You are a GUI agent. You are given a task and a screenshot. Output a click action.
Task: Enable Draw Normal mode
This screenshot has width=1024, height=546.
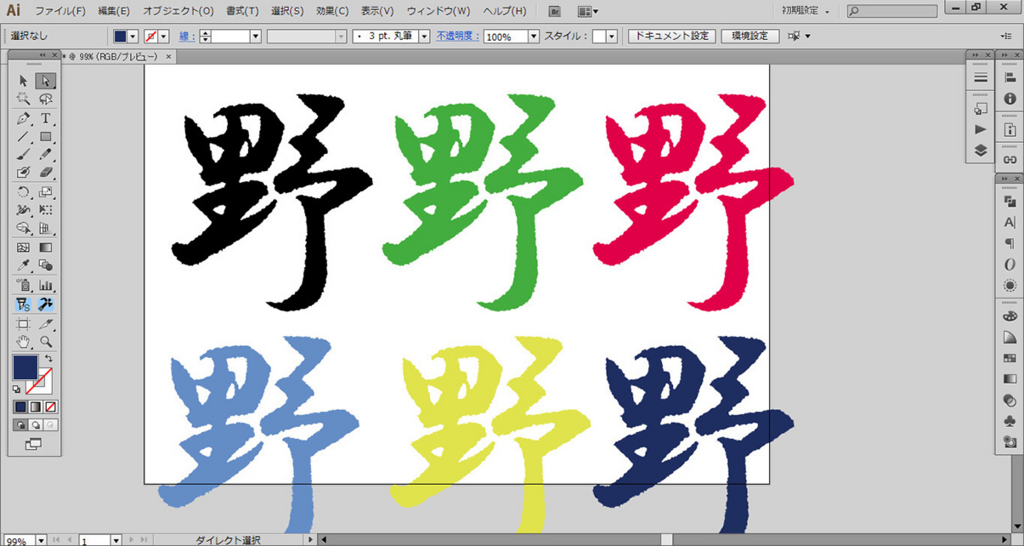coord(21,425)
